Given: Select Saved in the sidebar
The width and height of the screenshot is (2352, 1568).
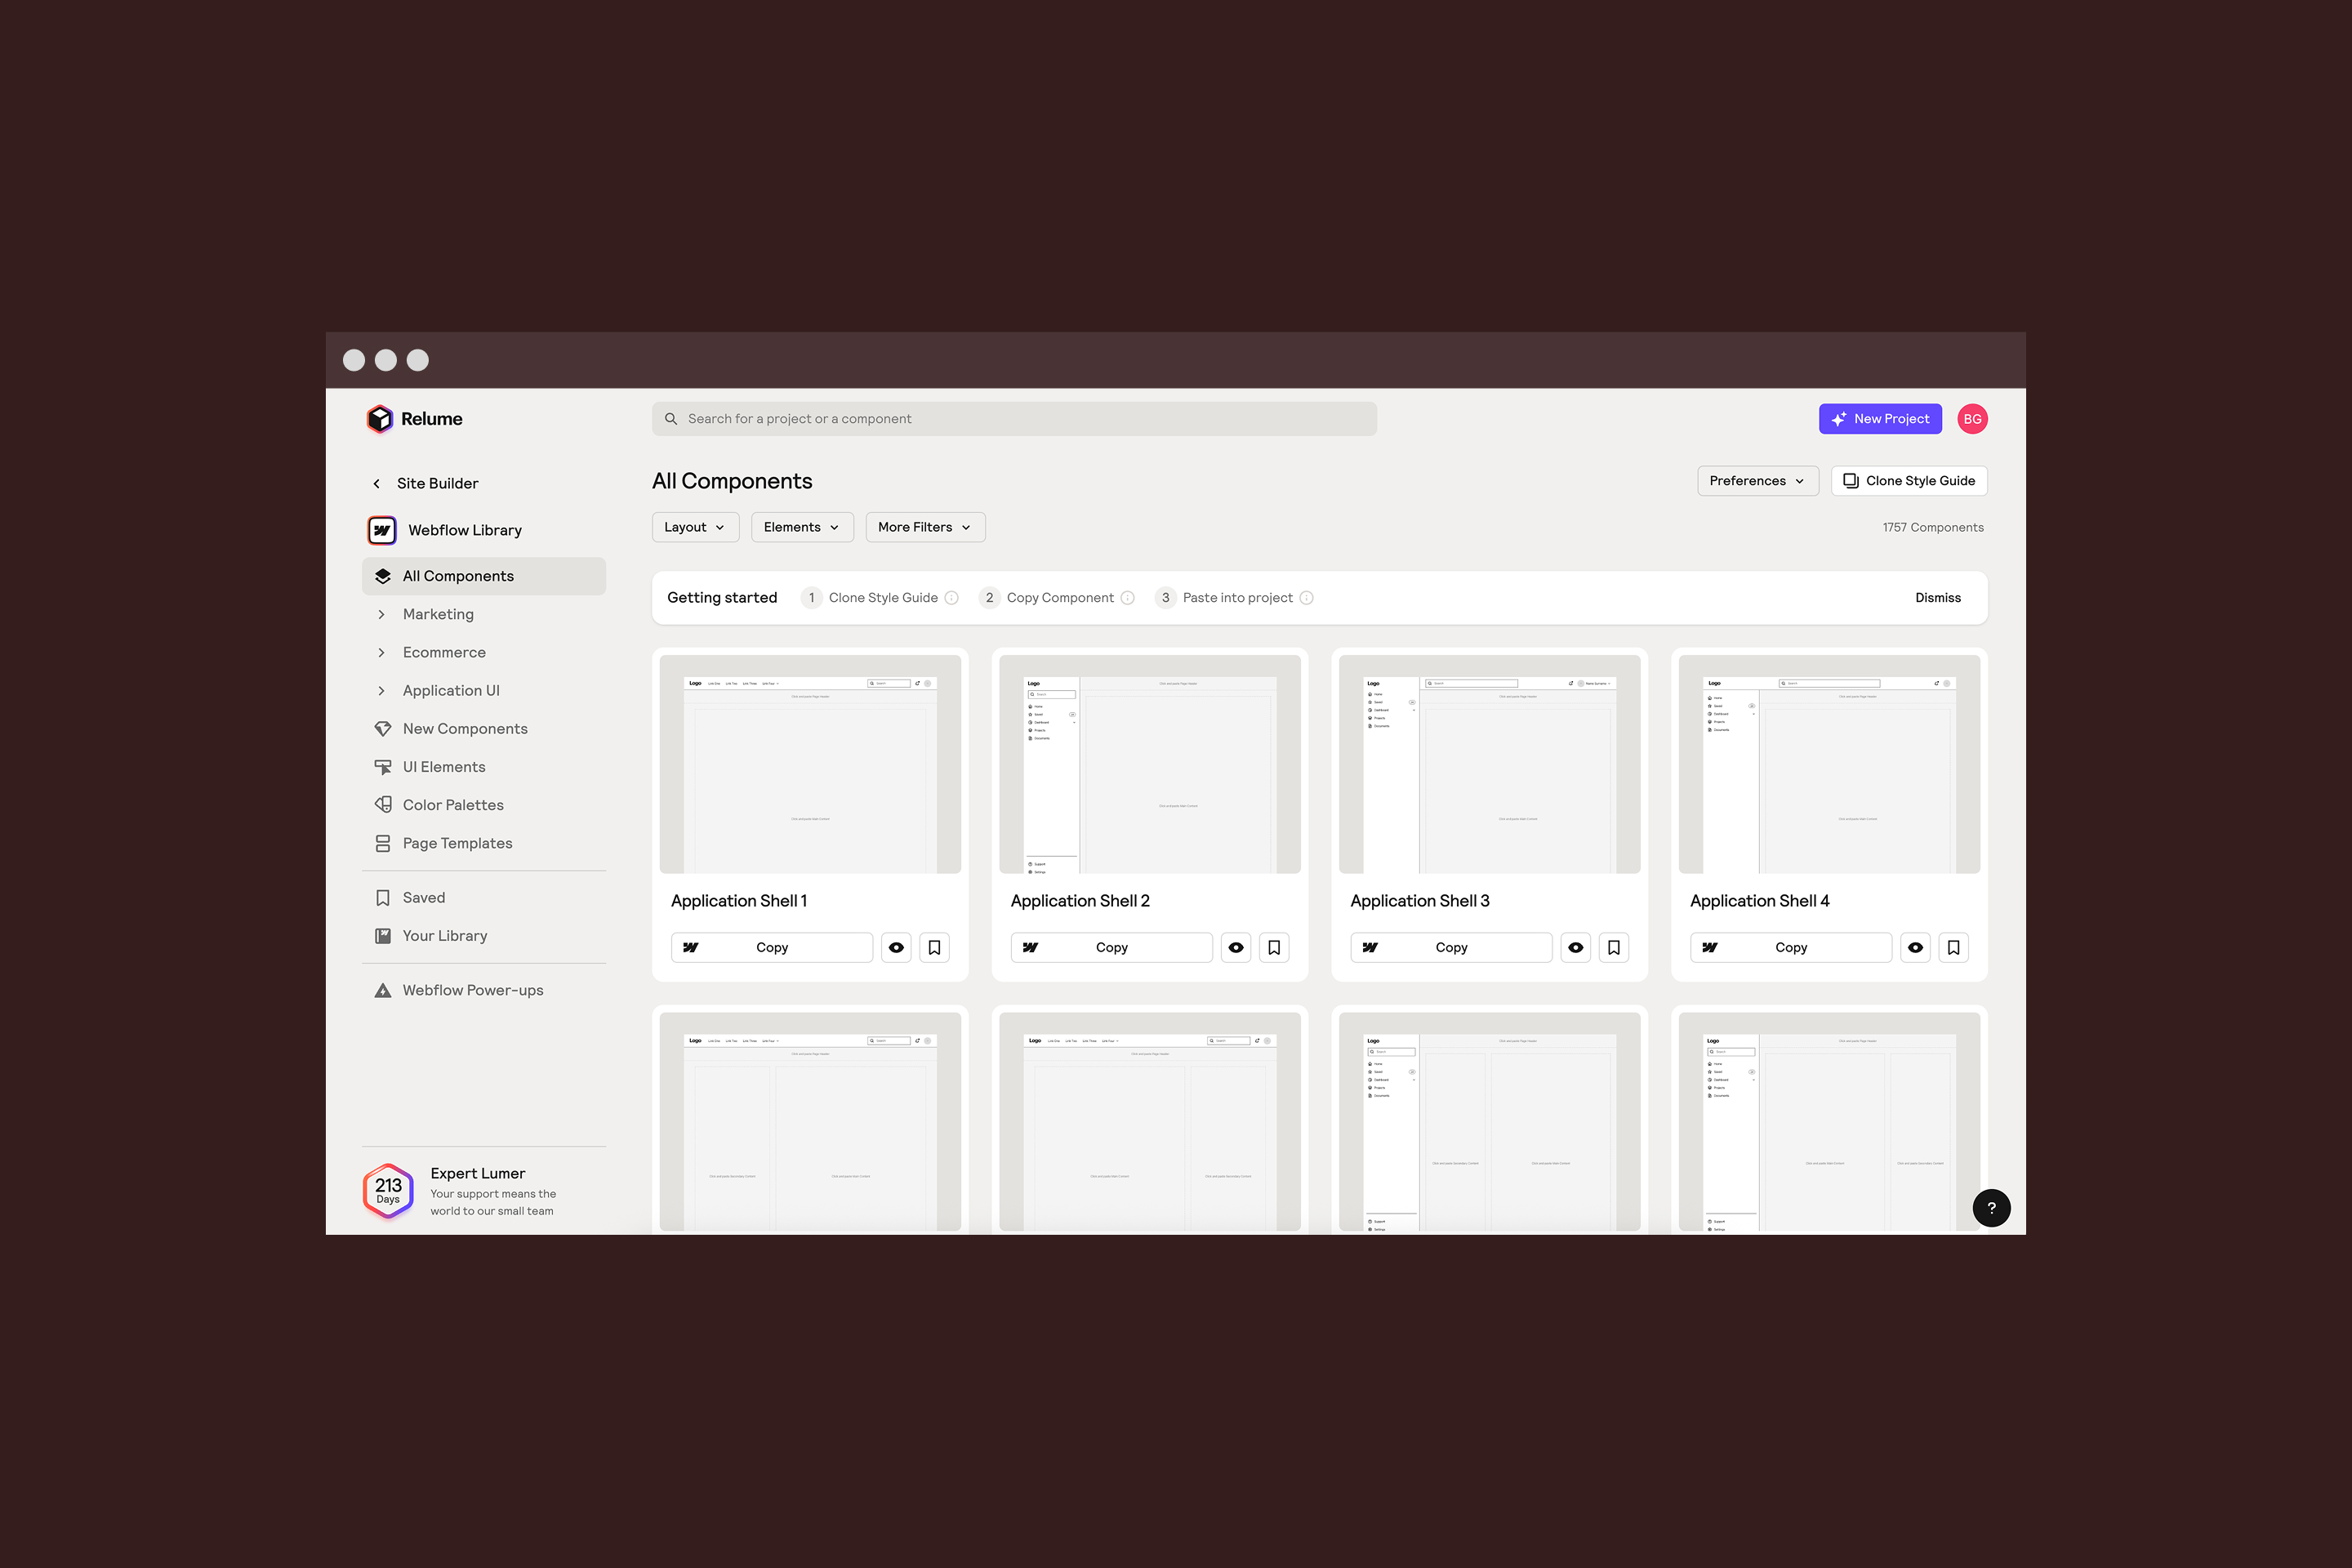Looking at the screenshot, I should coord(424,898).
